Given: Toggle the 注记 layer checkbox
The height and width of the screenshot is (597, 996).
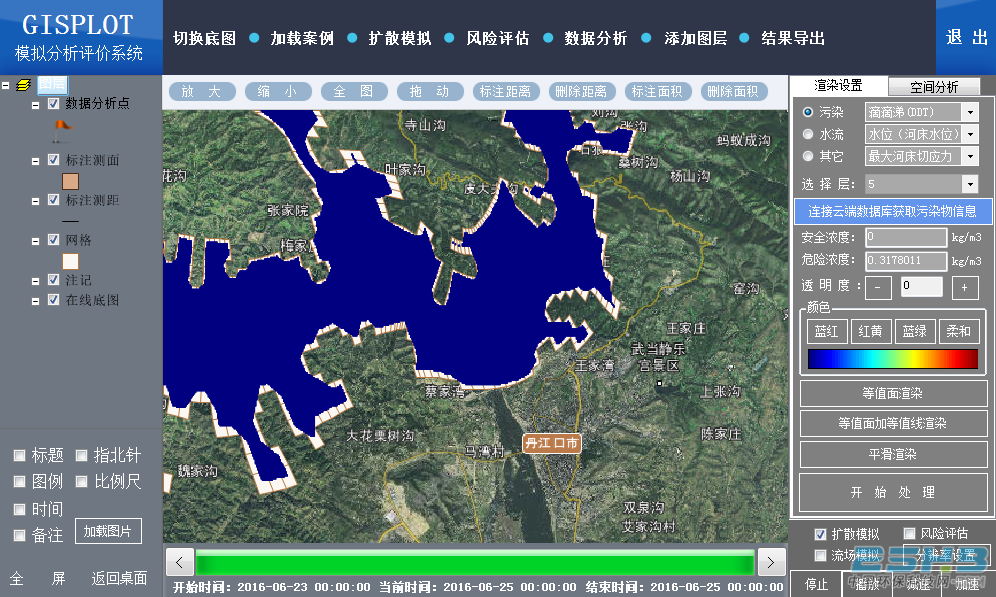Looking at the screenshot, I should pos(54,280).
